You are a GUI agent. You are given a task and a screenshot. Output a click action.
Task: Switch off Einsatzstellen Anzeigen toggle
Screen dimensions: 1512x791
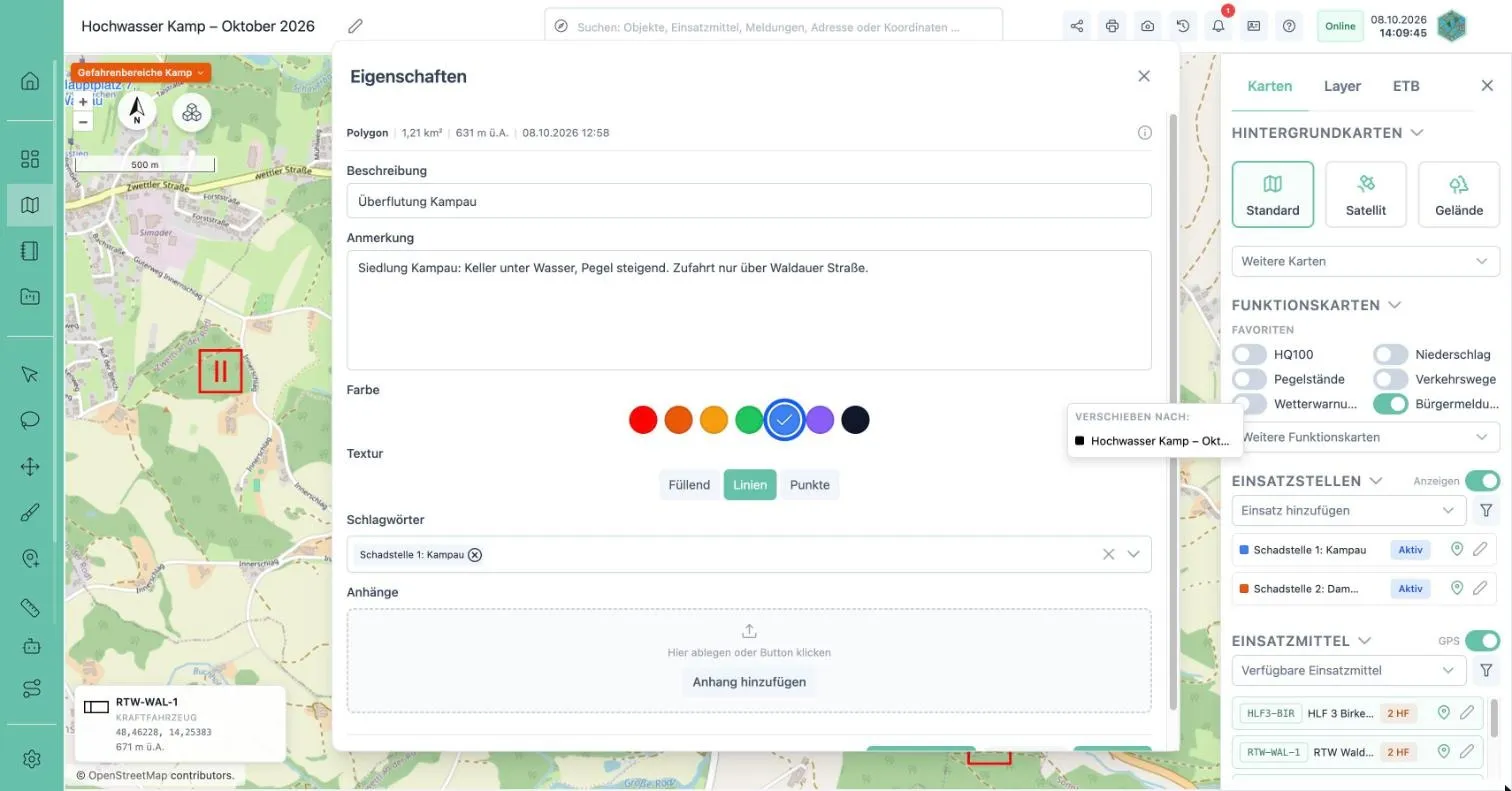point(1483,480)
